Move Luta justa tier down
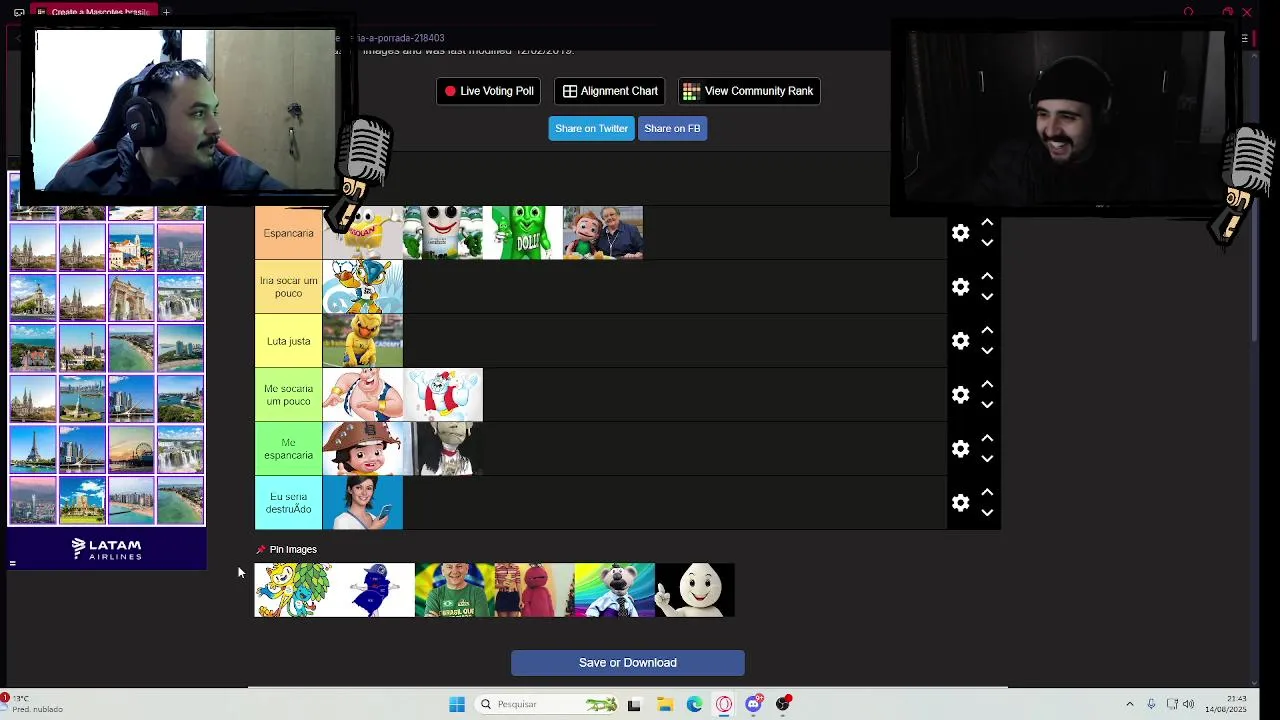This screenshot has width=1280, height=720. pos(987,351)
